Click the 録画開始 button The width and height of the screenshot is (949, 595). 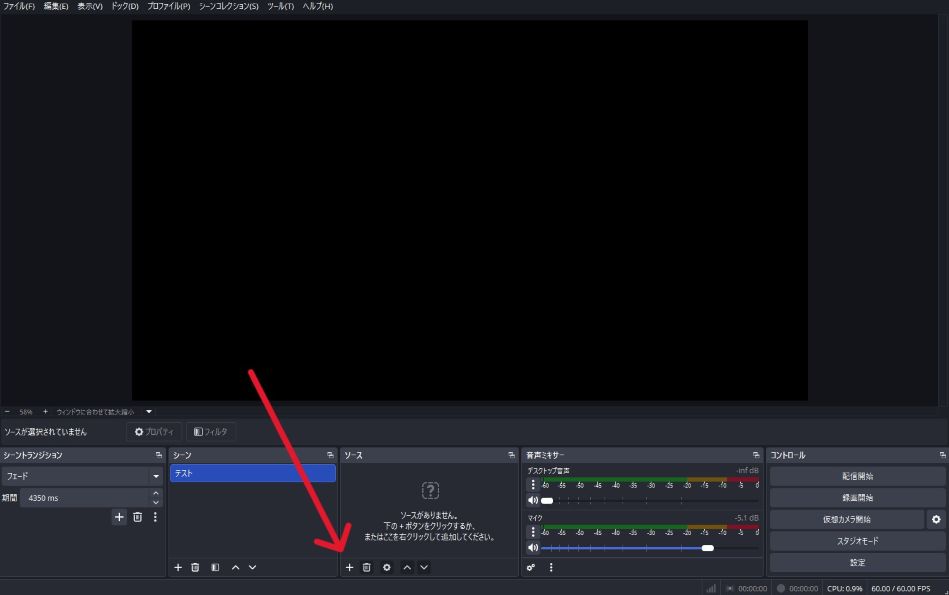pyautogui.click(x=857, y=498)
